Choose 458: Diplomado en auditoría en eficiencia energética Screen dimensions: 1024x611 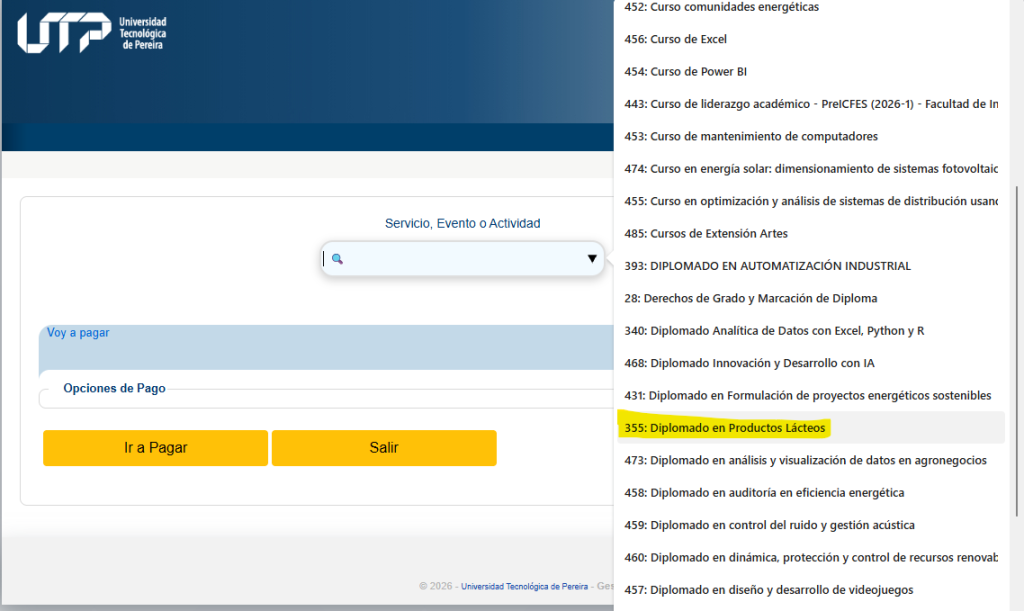pos(764,492)
